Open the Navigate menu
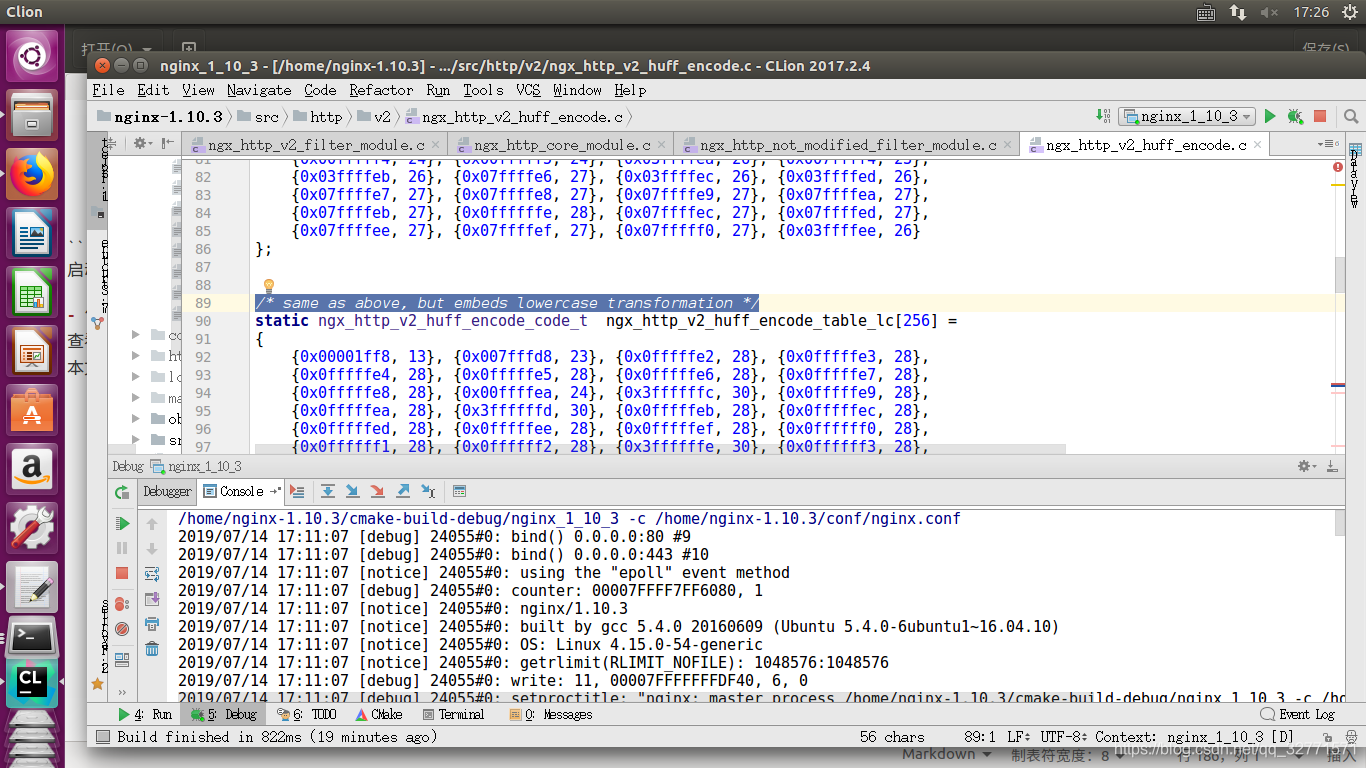Image resolution: width=1366 pixels, height=768 pixels. 259,90
